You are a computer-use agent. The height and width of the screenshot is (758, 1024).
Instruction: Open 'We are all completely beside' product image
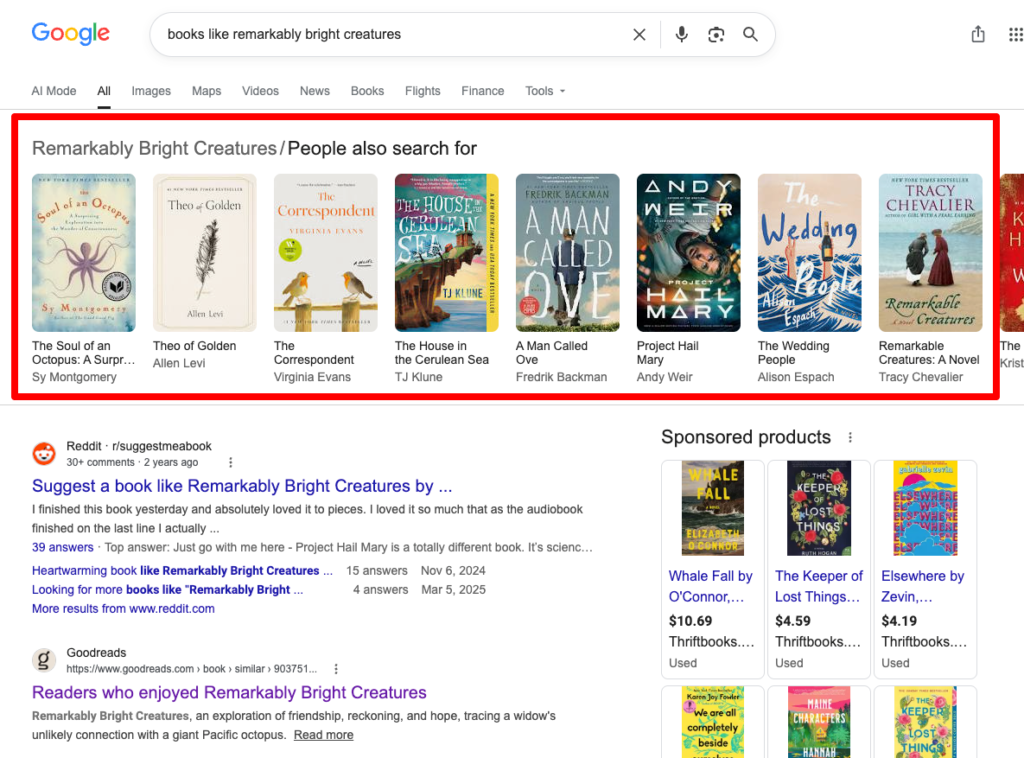712,721
